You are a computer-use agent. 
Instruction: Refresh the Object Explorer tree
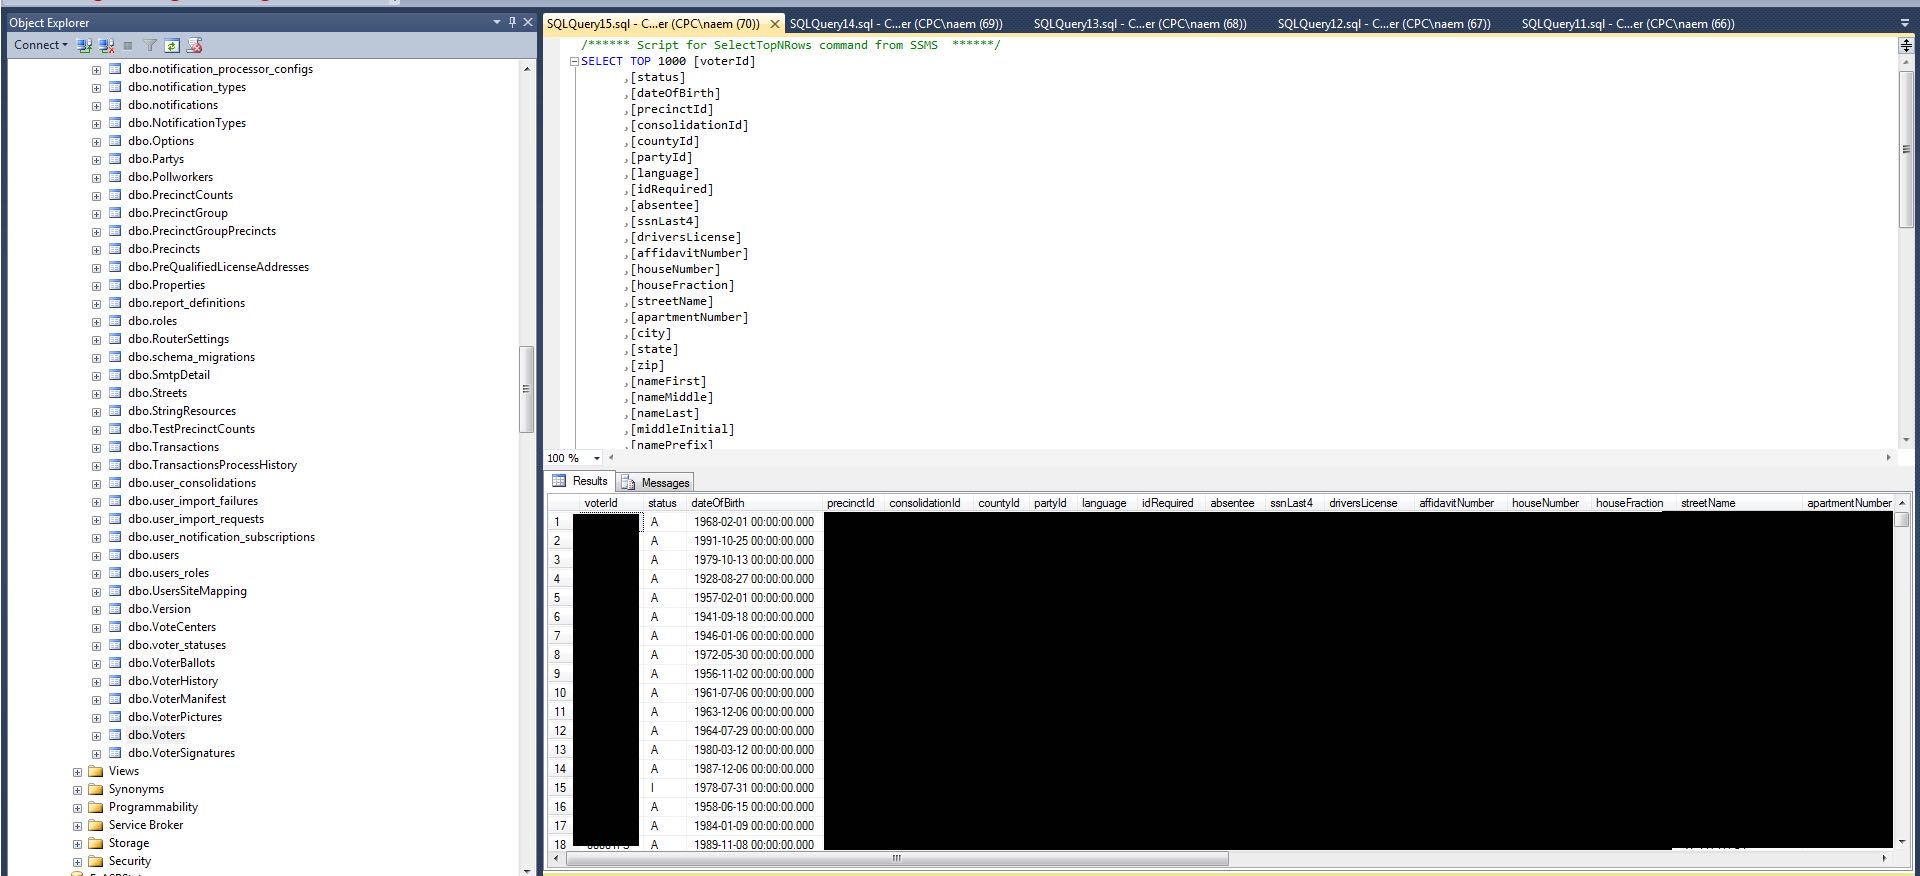point(172,45)
